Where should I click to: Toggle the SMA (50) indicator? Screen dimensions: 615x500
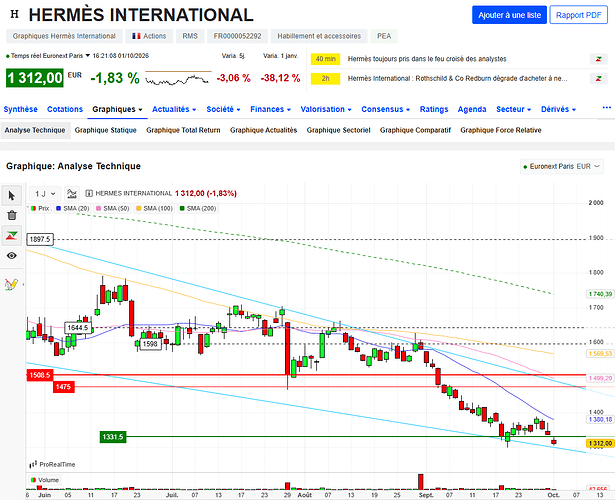click(x=113, y=208)
